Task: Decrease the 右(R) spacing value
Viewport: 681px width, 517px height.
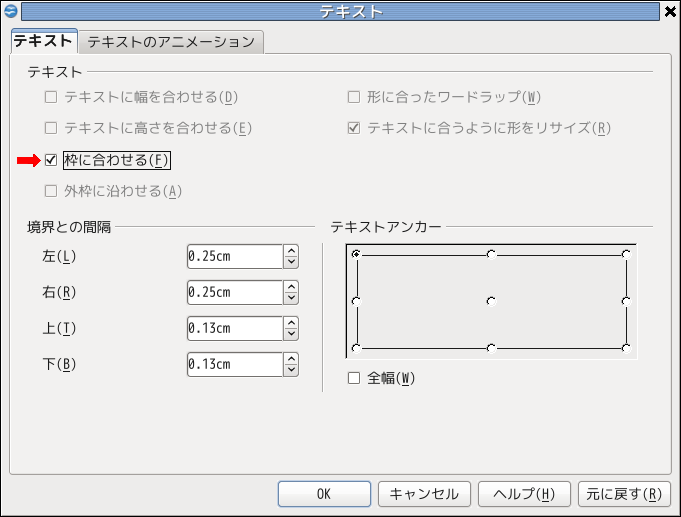Action: point(291,298)
